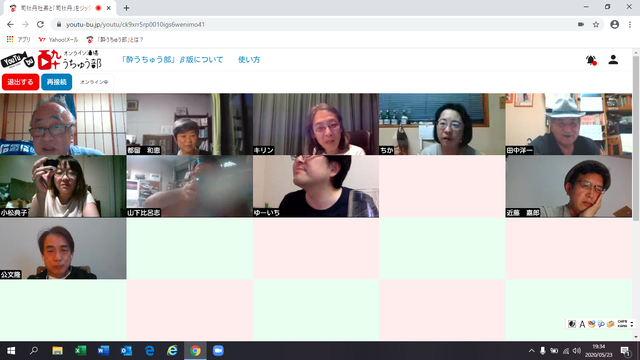
Task: Select 近藤 嘉郎 video tile
Action: point(569,186)
